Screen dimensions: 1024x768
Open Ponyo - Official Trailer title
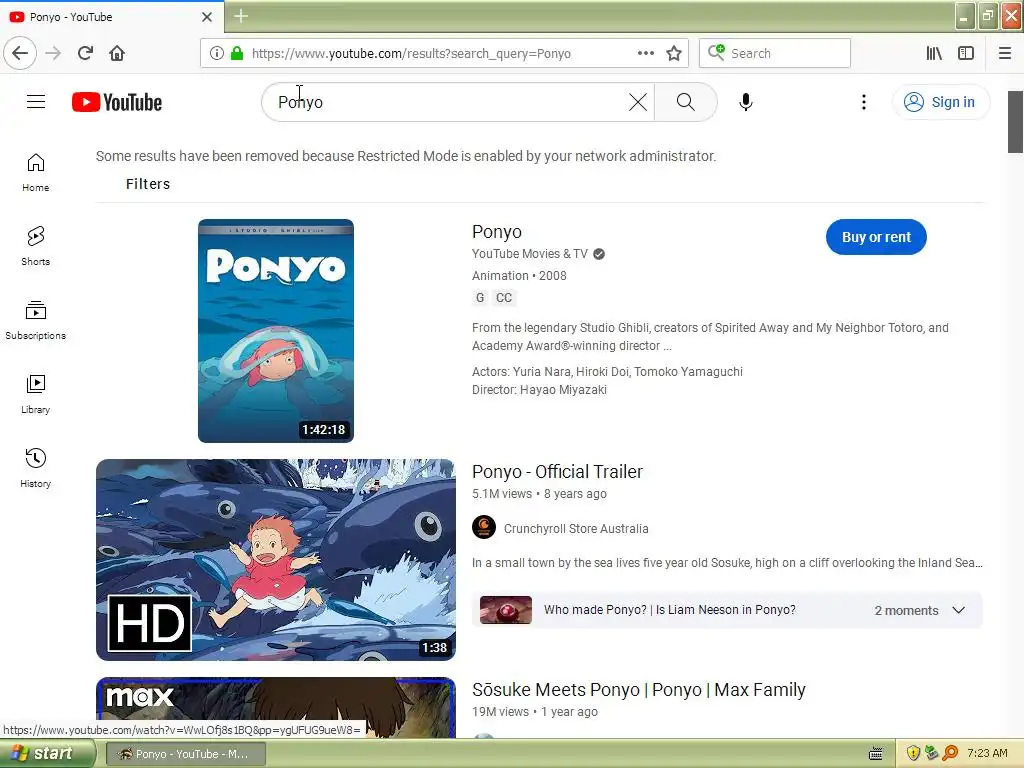[x=557, y=472]
